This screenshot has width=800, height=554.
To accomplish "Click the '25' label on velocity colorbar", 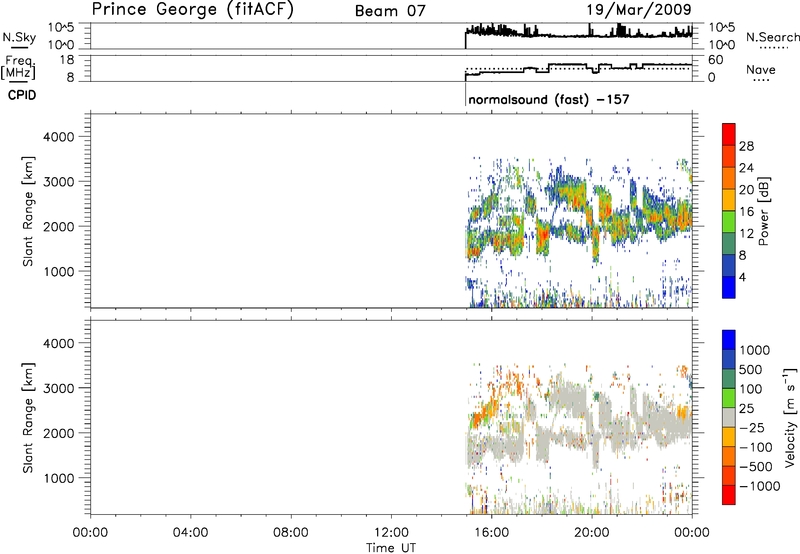I will [746, 408].
